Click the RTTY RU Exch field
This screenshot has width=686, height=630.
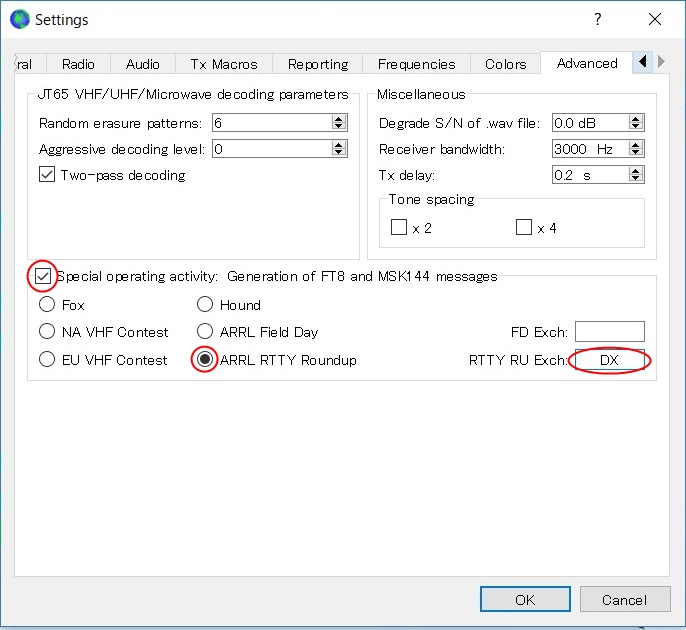[x=609, y=360]
